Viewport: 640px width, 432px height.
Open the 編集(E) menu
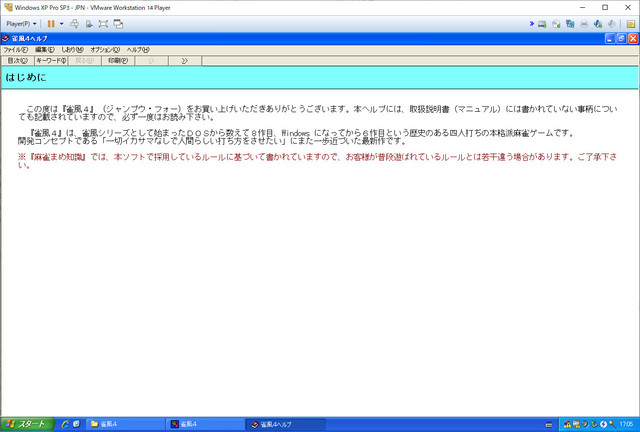click(44, 50)
